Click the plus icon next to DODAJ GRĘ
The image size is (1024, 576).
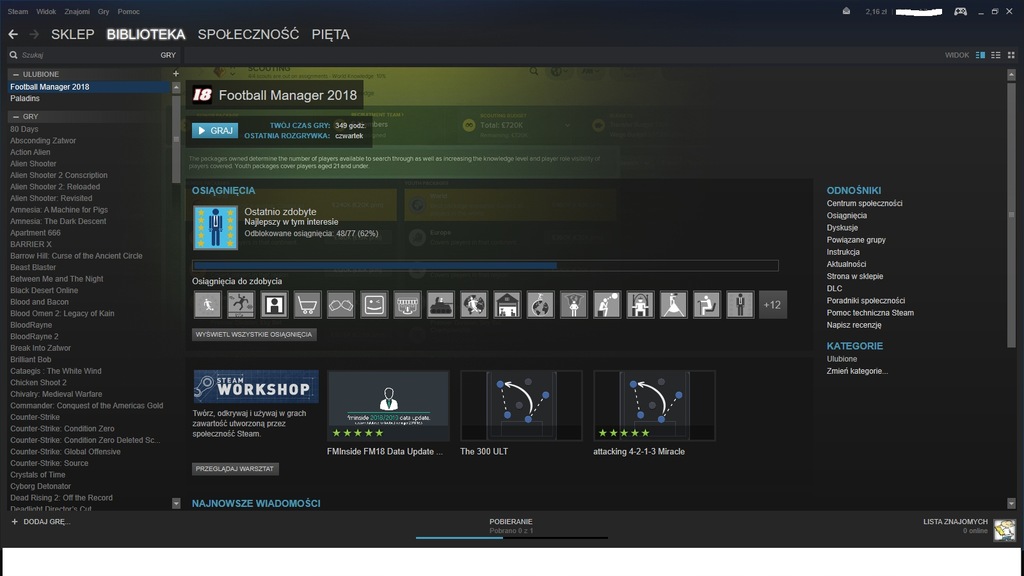click(14, 522)
